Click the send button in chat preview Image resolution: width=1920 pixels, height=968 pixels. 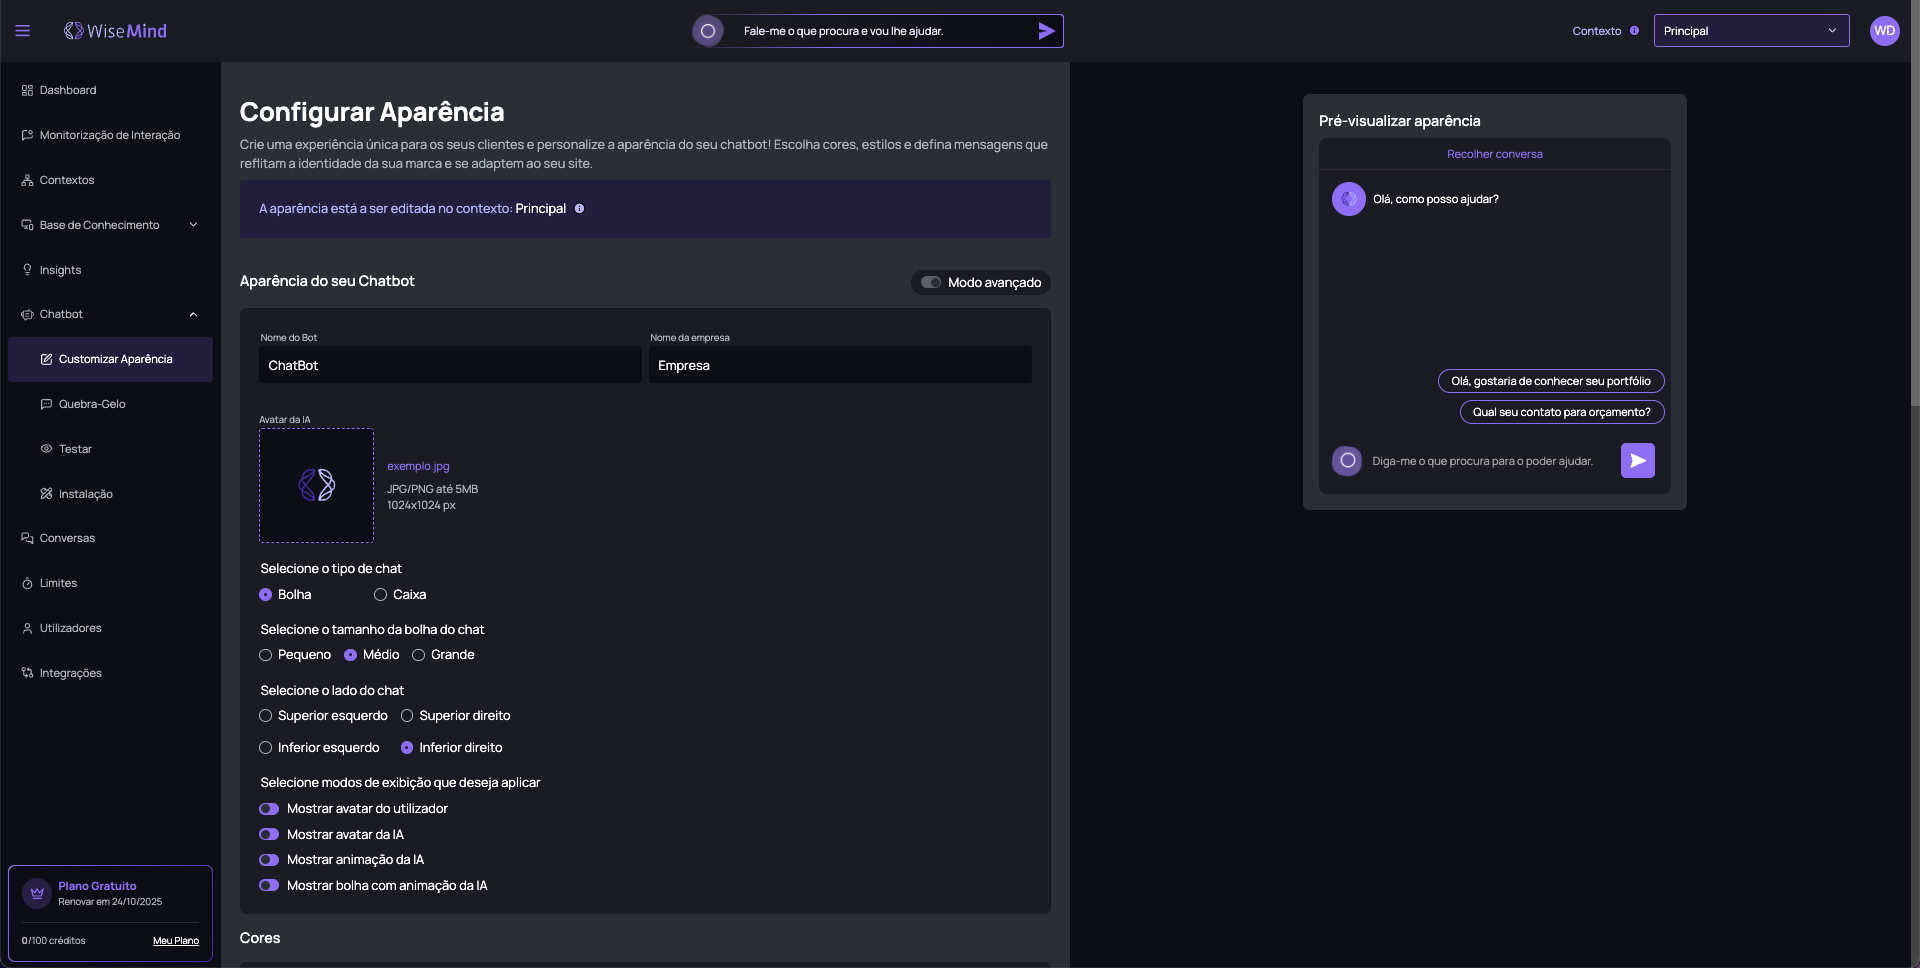(1637, 461)
